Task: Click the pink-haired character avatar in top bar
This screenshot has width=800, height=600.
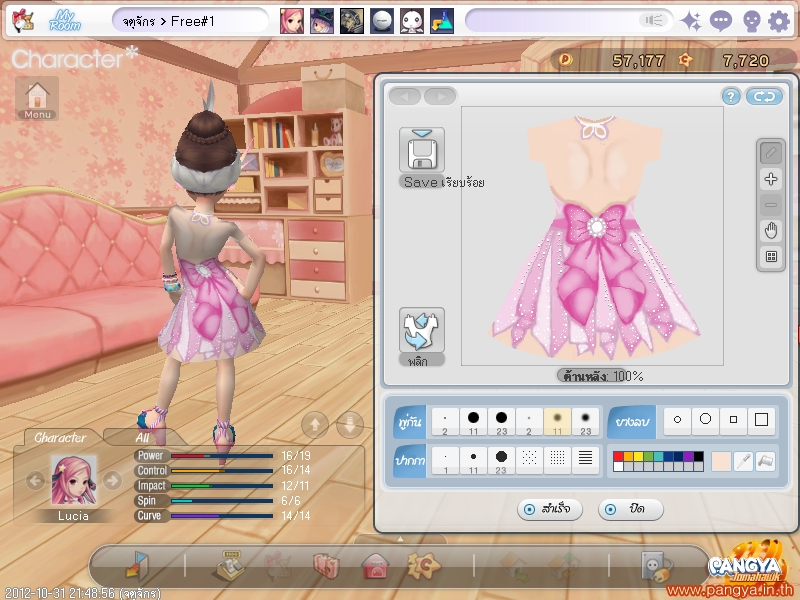Action: [x=292, y=21]
